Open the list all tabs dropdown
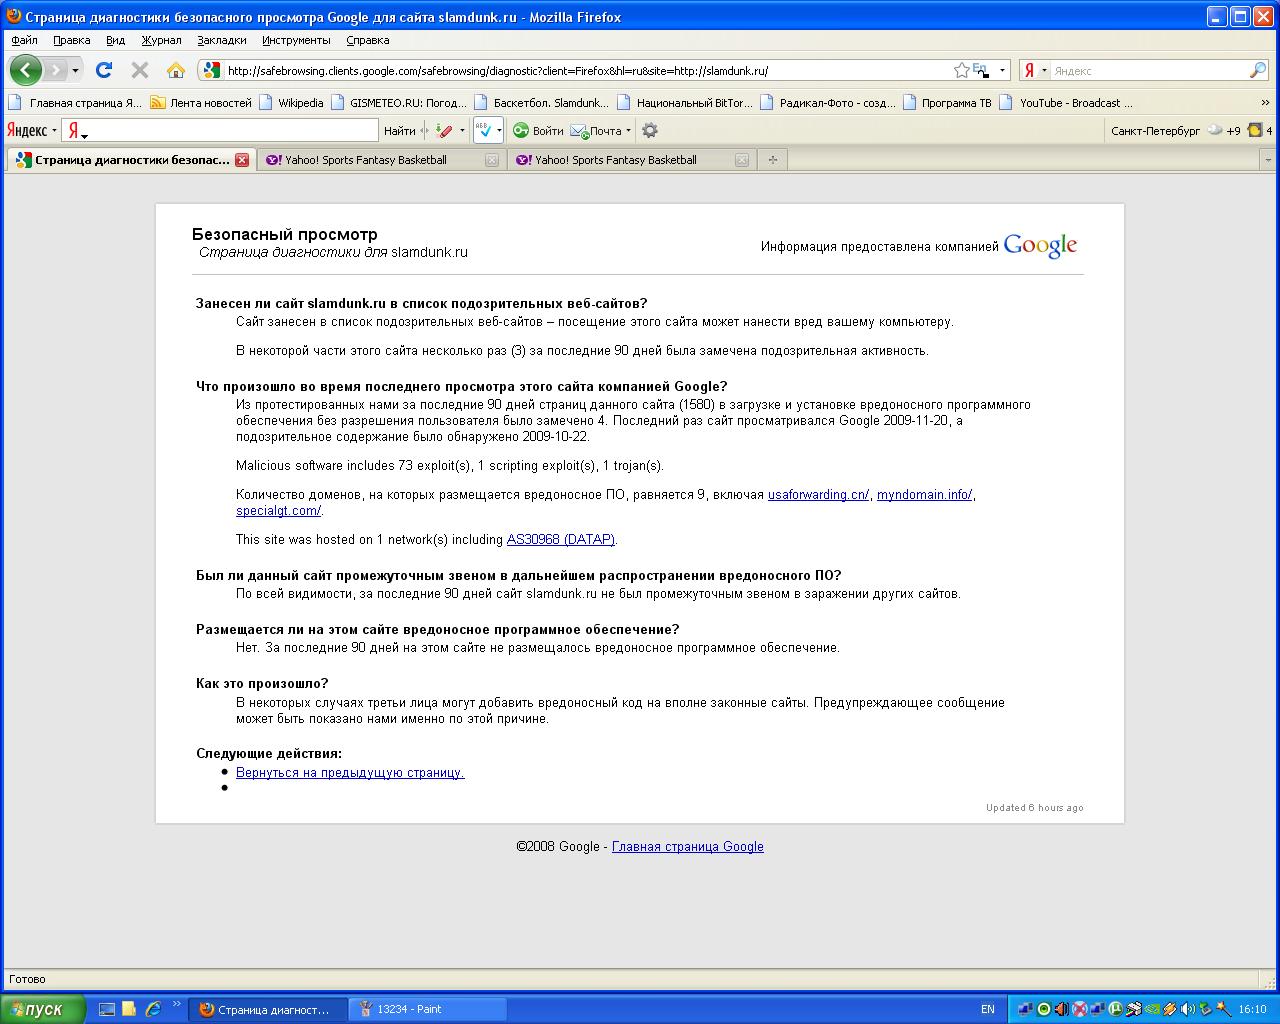Viewport: 1280px width, 1024px height. (x=1268, y=160)
